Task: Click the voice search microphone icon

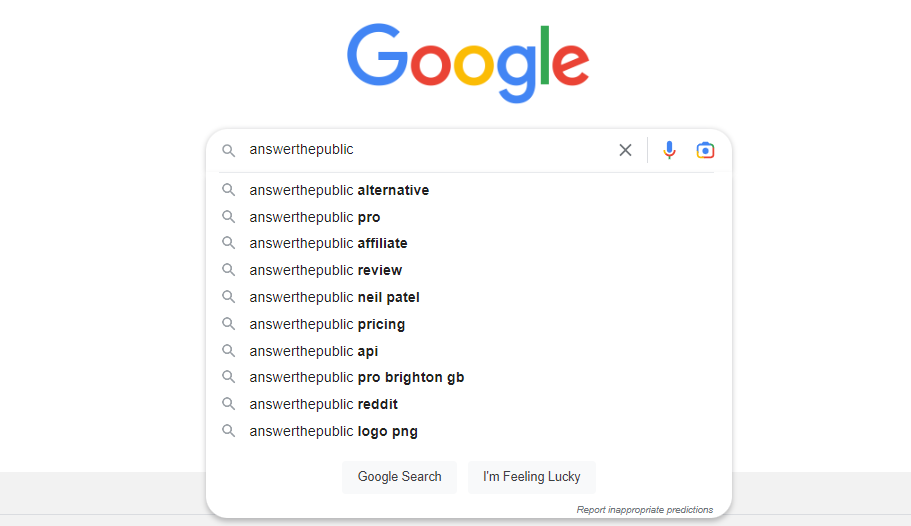Action: pos(669,150)
